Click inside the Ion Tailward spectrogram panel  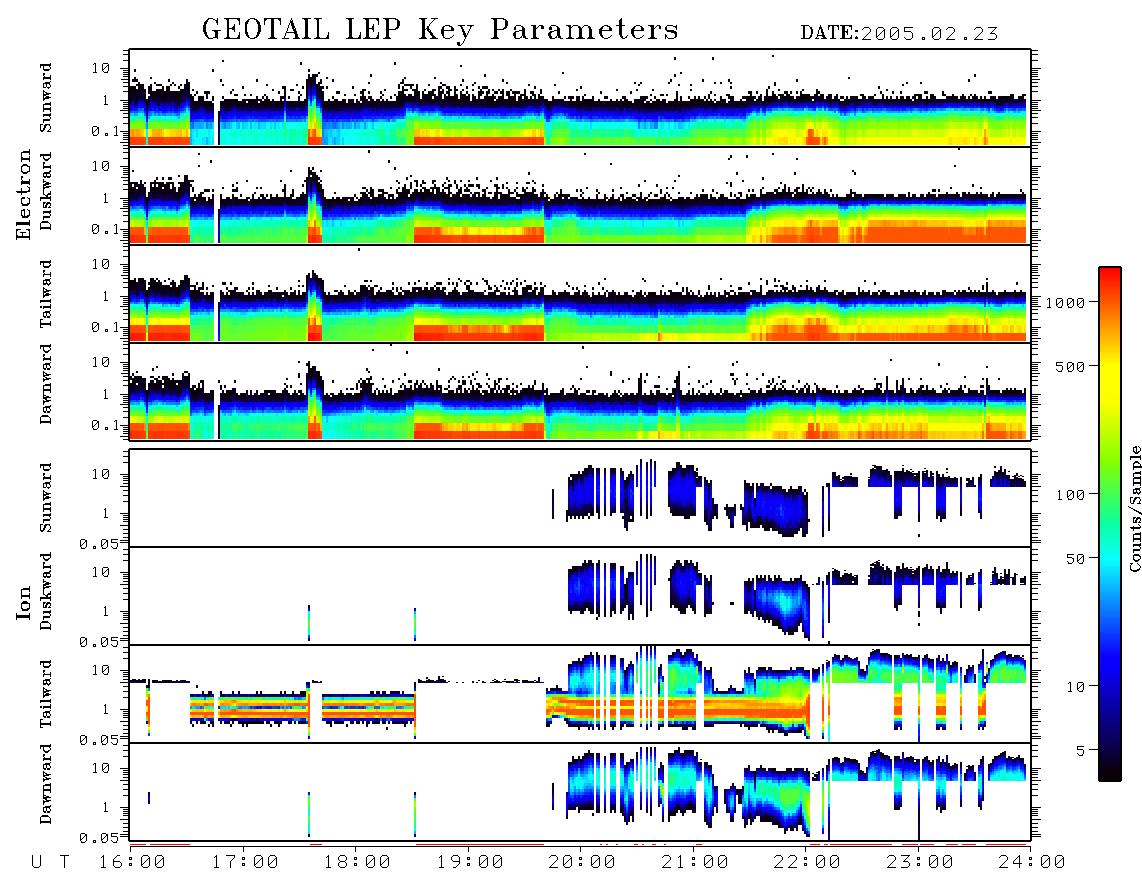[x=580, y=694]
